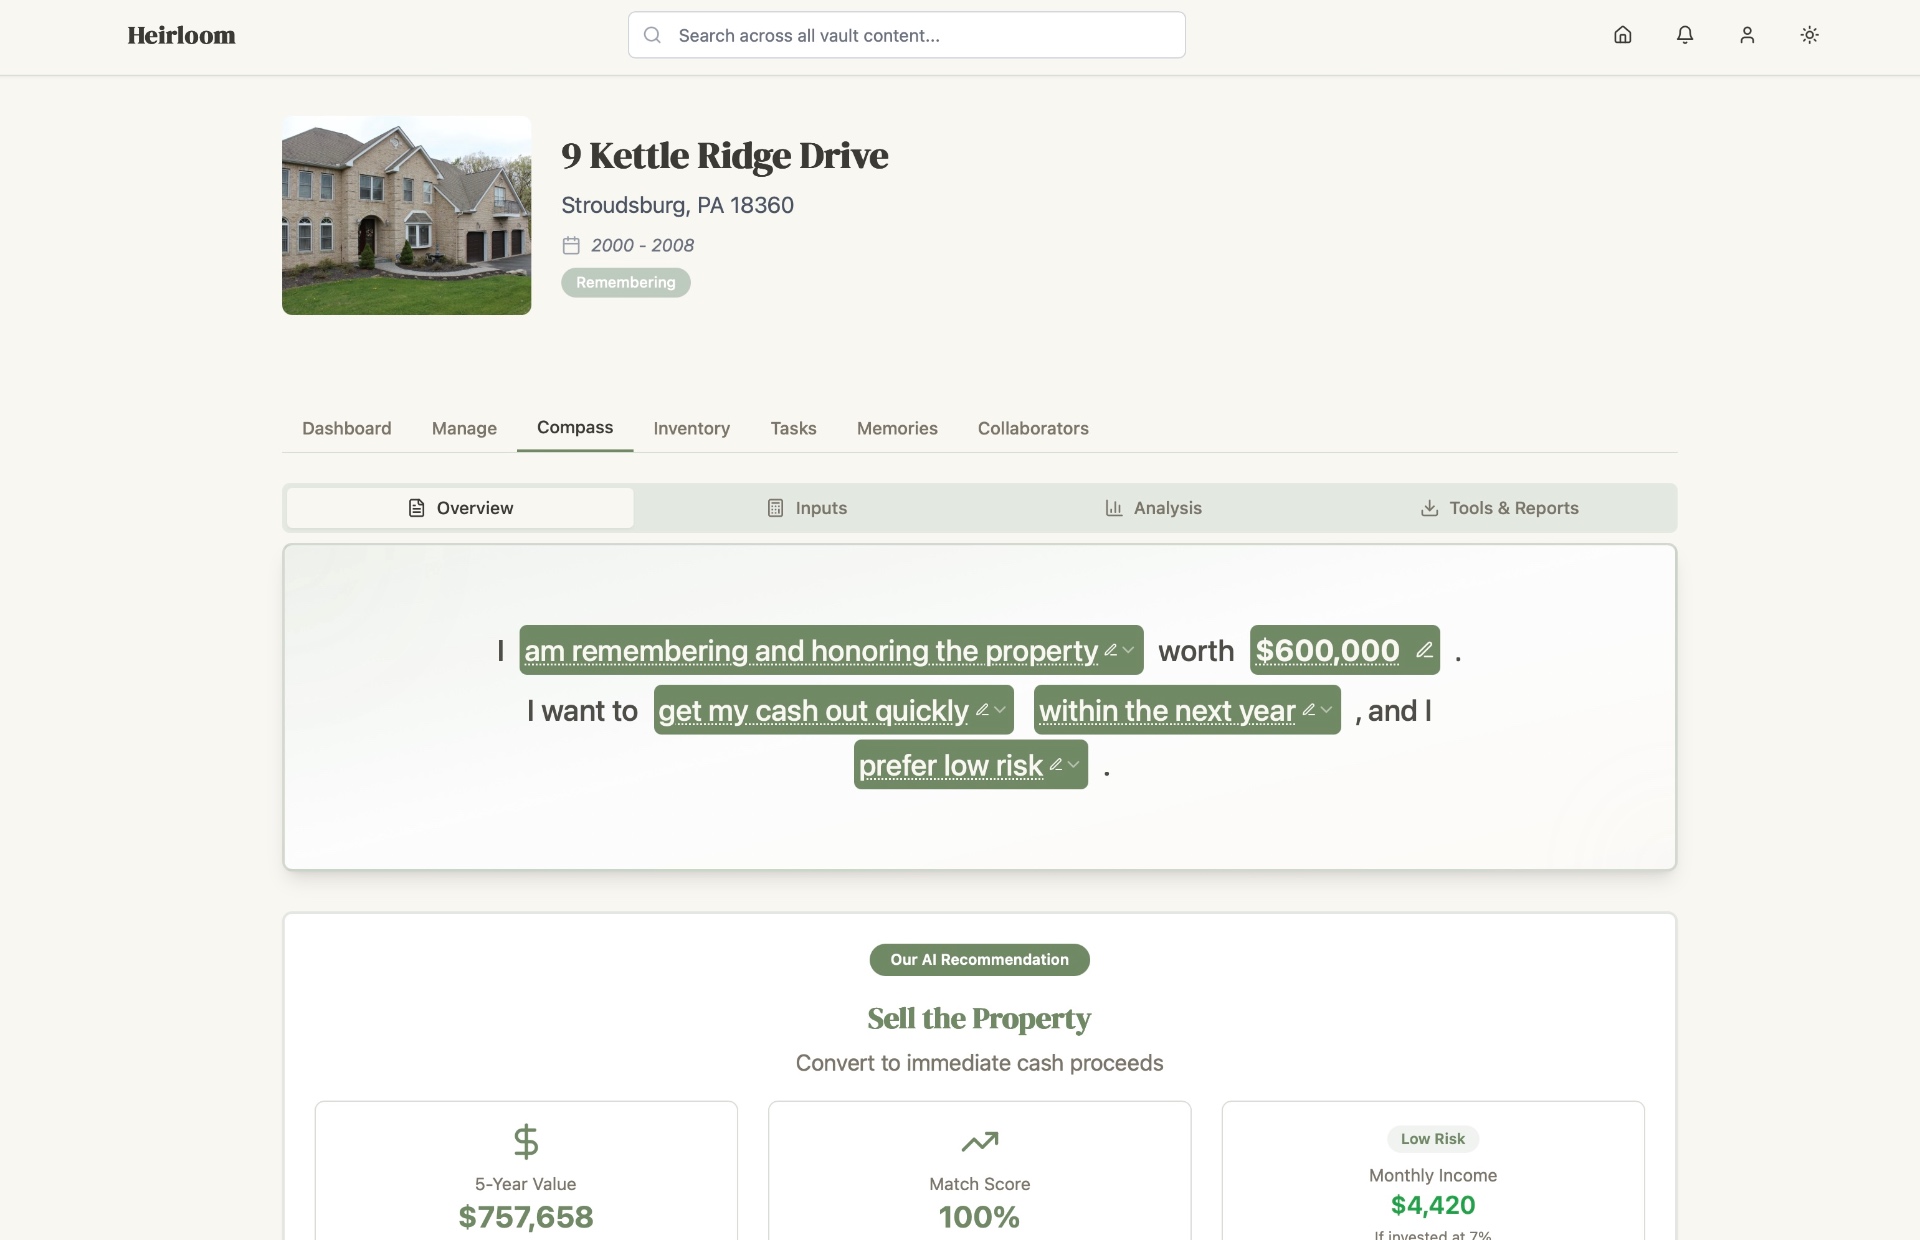Expand 'prefer low risk' dropdown

click(x=1073, y=765)
